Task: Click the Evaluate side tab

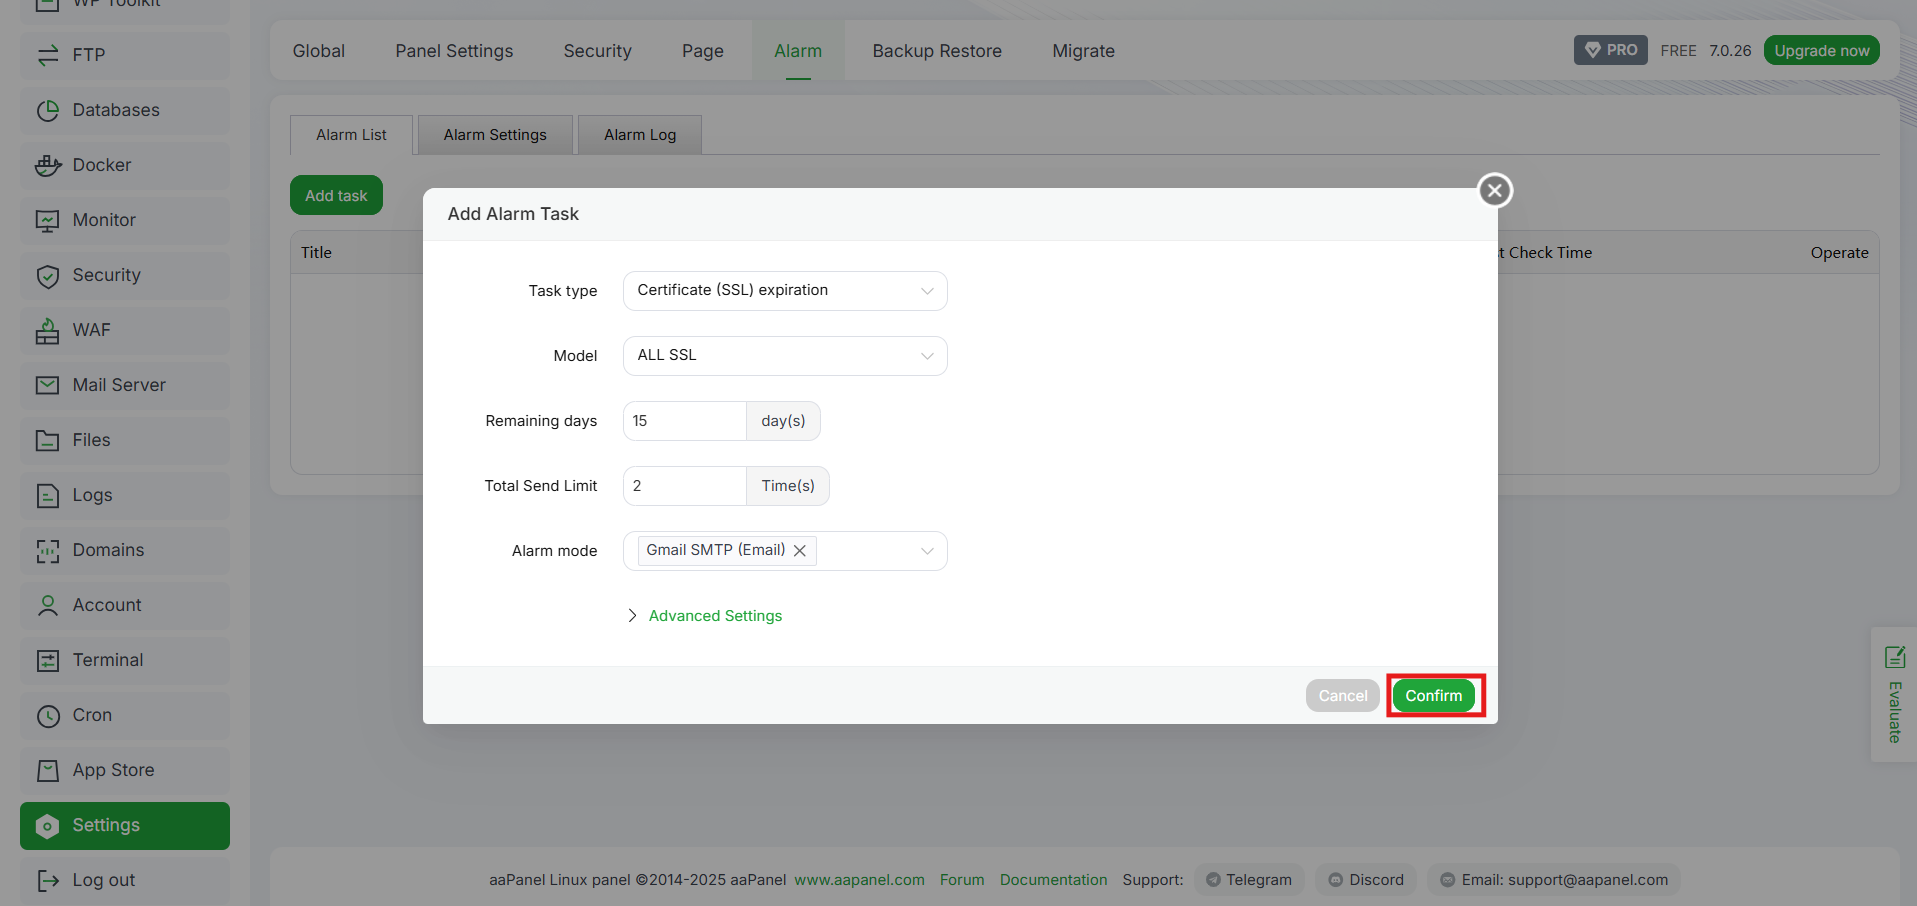Action: [x=1894, y=695]
